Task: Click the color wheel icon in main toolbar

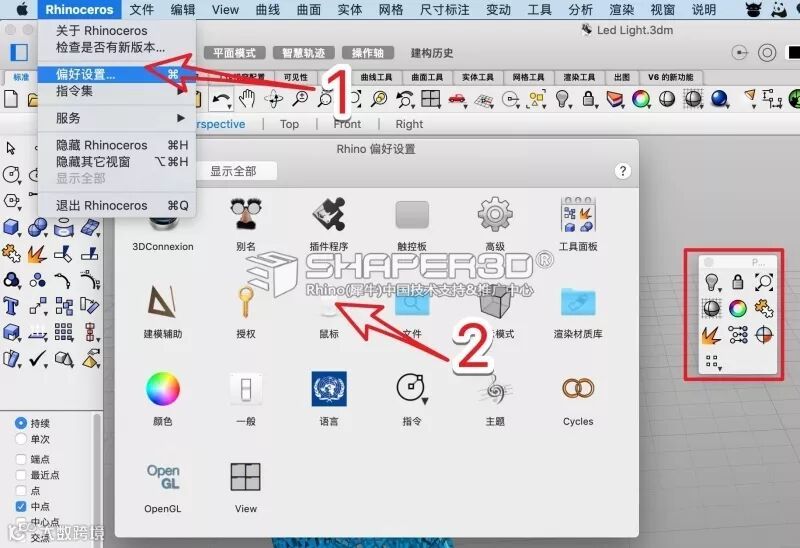Action: (x=641, y=98)
